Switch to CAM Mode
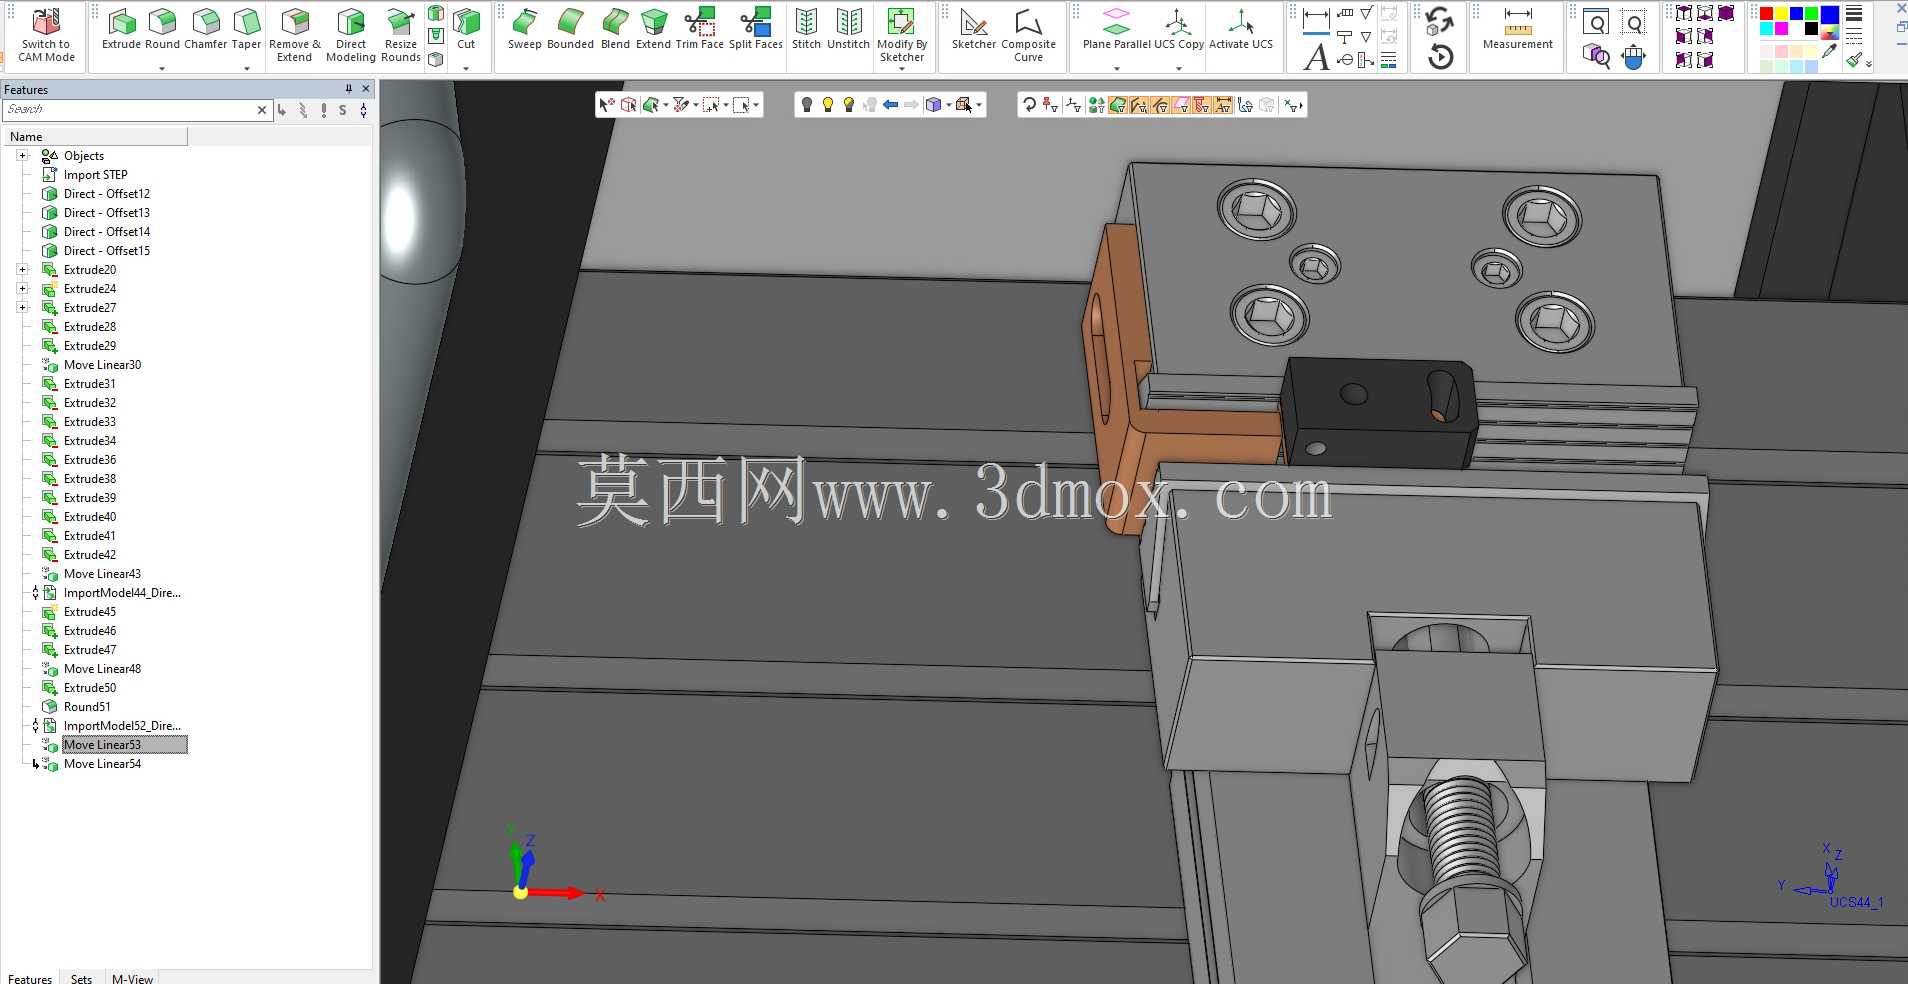The image size is (1908, 984). [x=46, y=35]
